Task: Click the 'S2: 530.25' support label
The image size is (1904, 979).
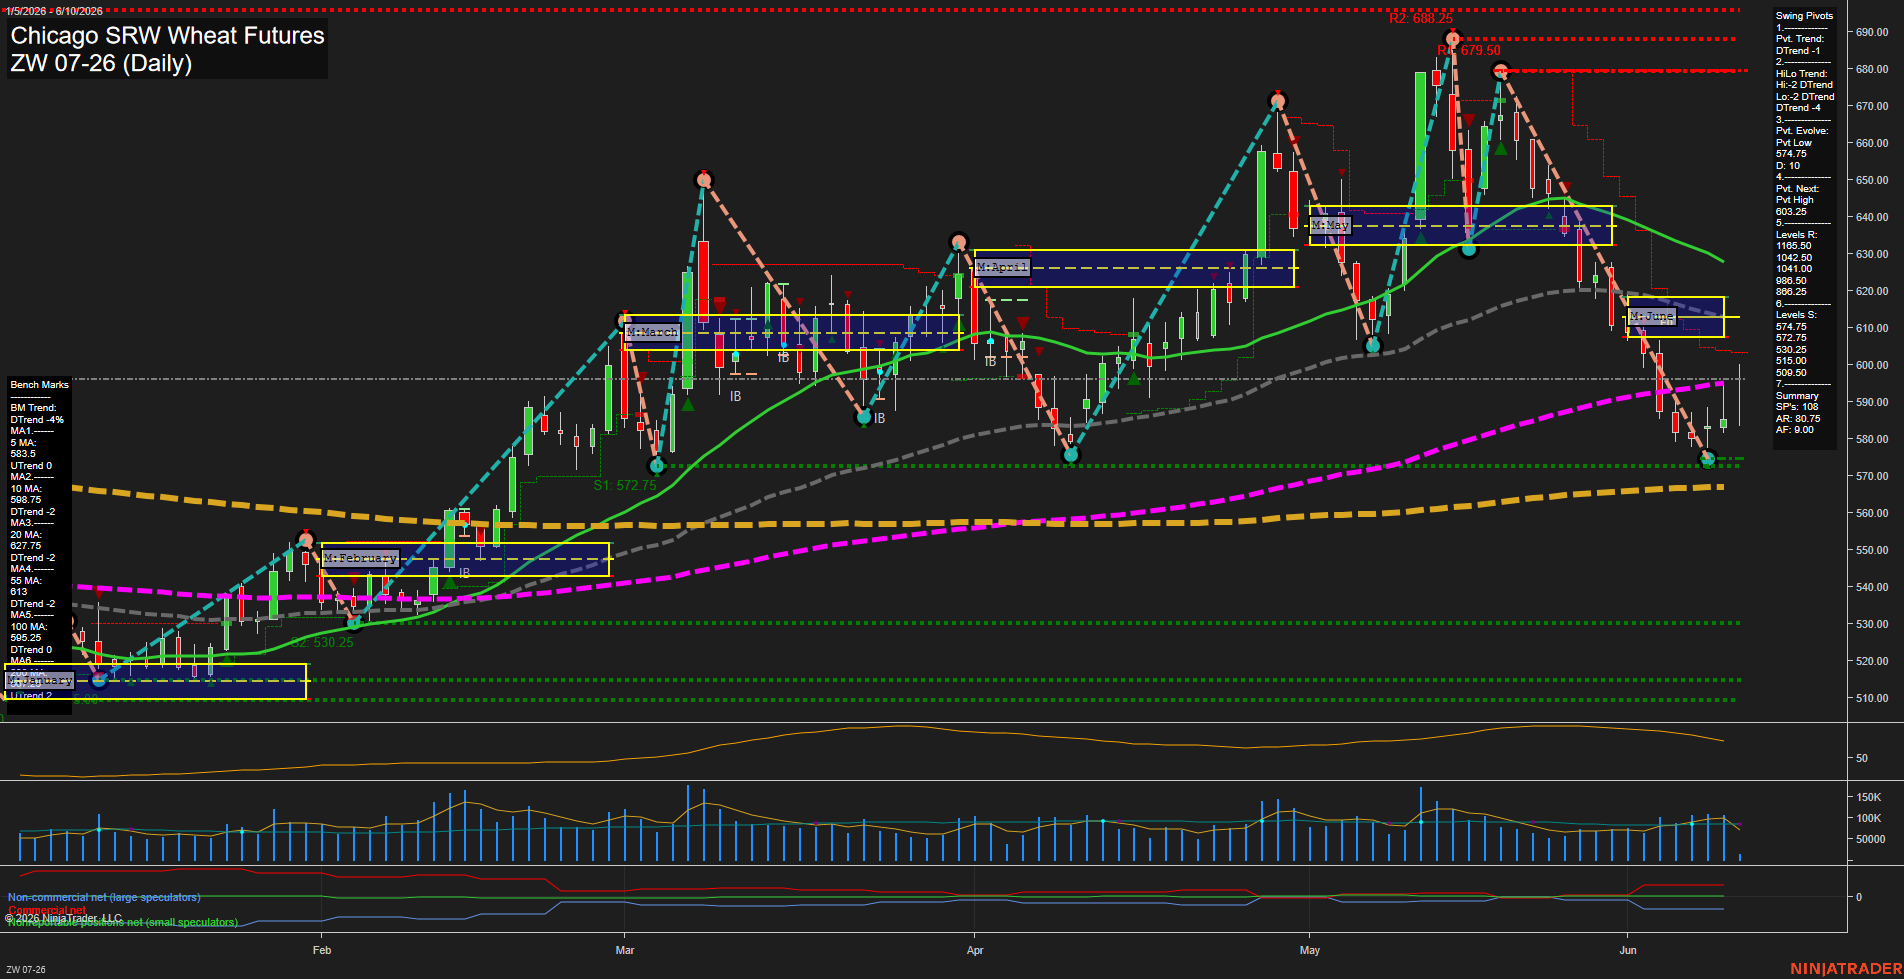Action: 322,642
